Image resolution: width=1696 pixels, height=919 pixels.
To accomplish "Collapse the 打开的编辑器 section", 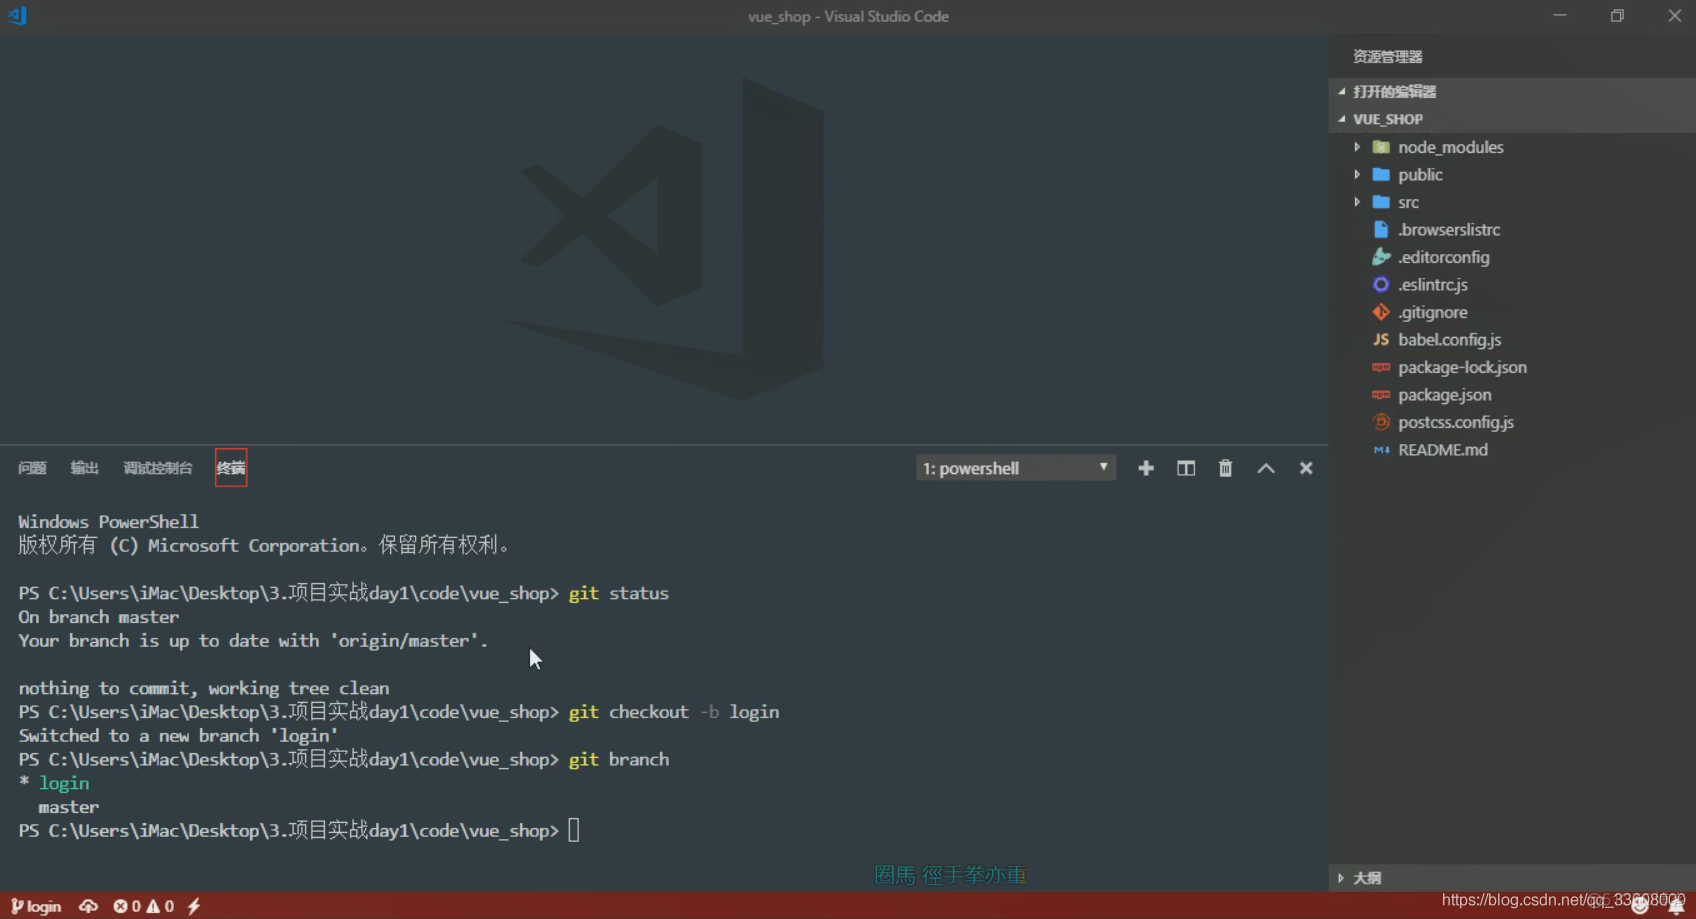I will point(1342,91).
